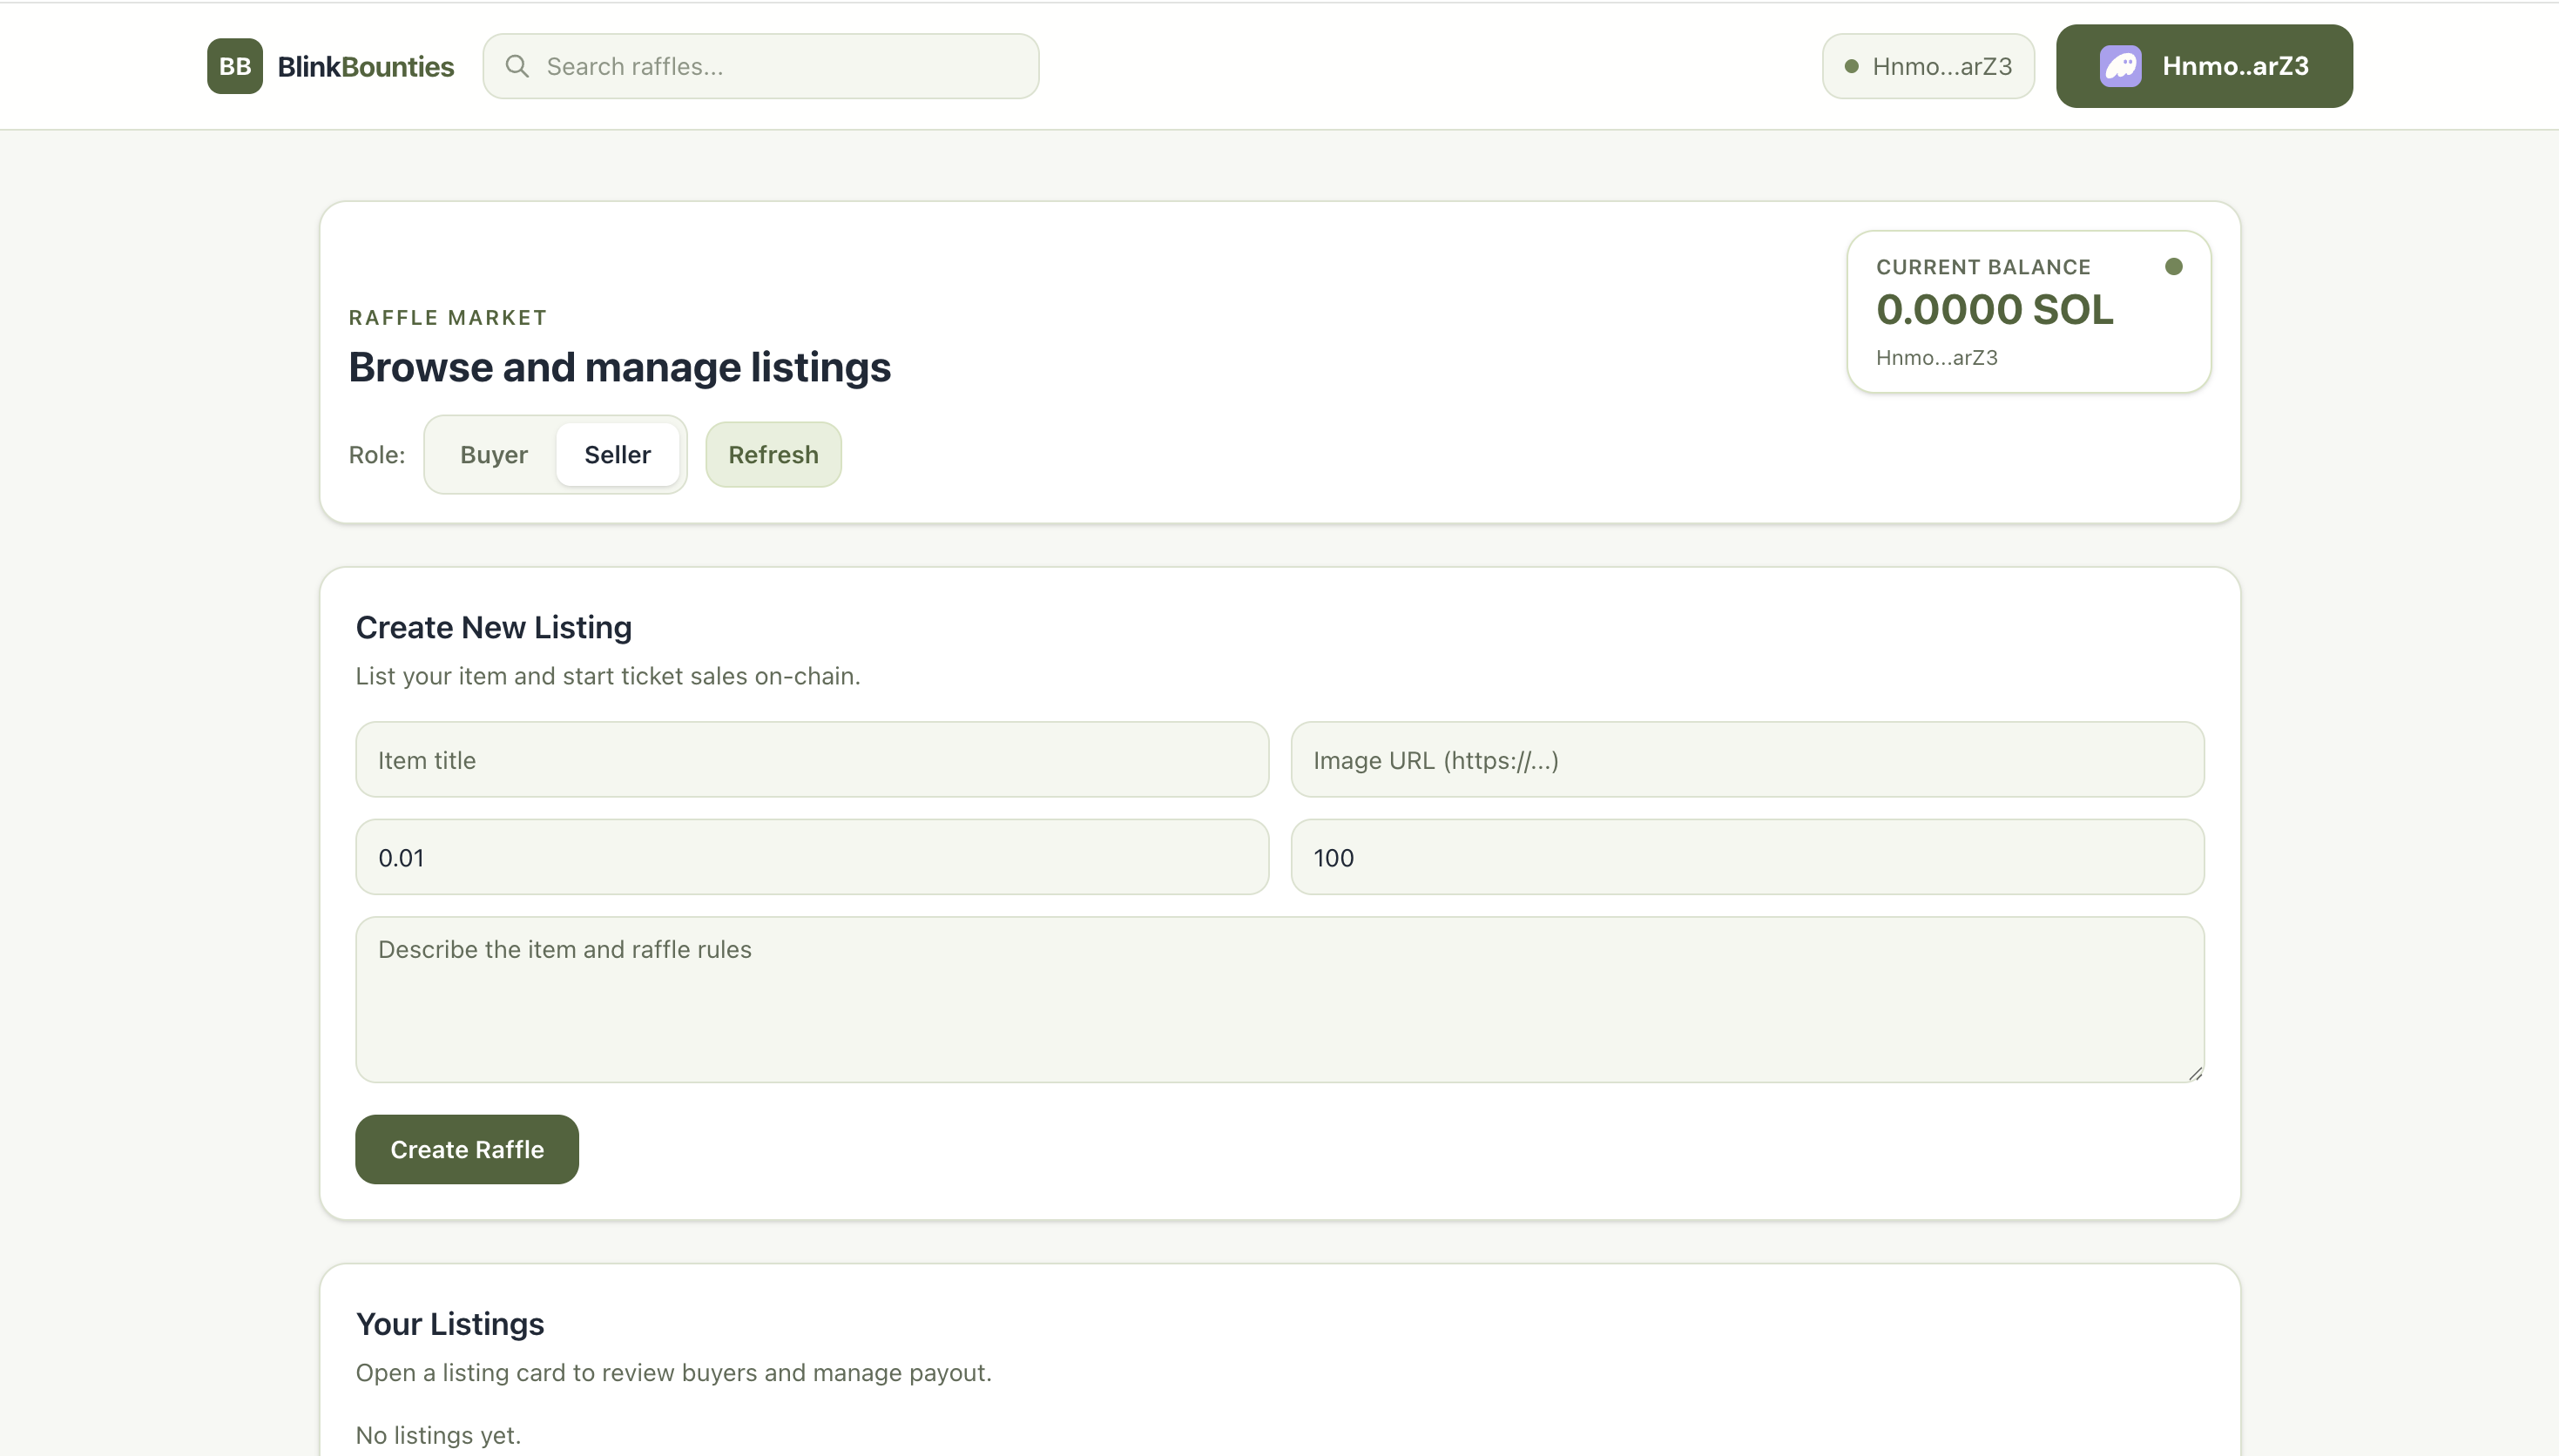This screenshot has height=1456, width=2559.
Task: Select the Seller role
Action: click(617, 455)
